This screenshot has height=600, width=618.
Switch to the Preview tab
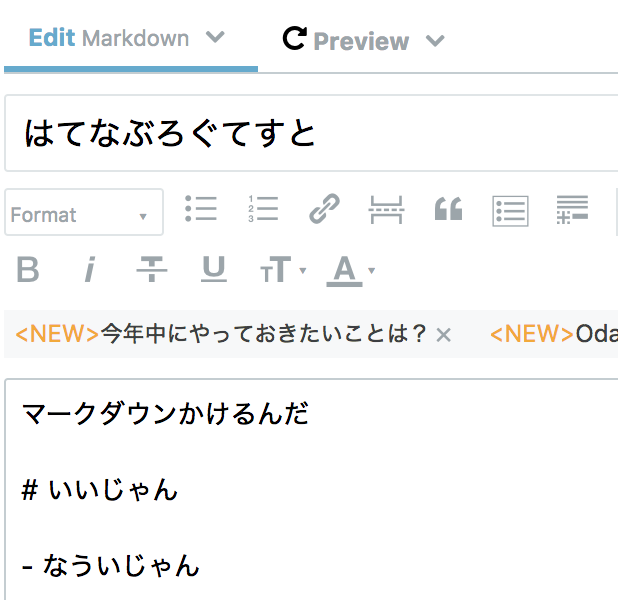(x=361, y=41)
